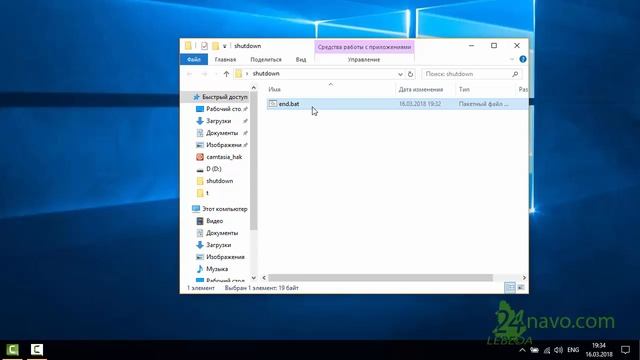Sort by Дата изменения column
Viewport: 640px width, 360px height.
[420, 89]
